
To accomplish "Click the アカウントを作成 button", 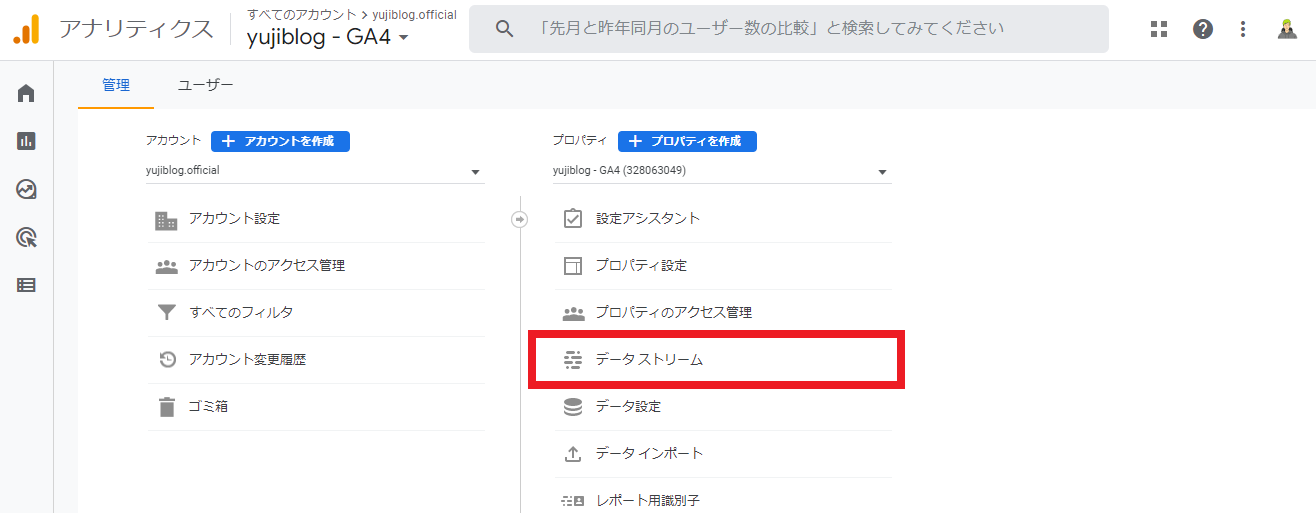I will tap(280, 141).
